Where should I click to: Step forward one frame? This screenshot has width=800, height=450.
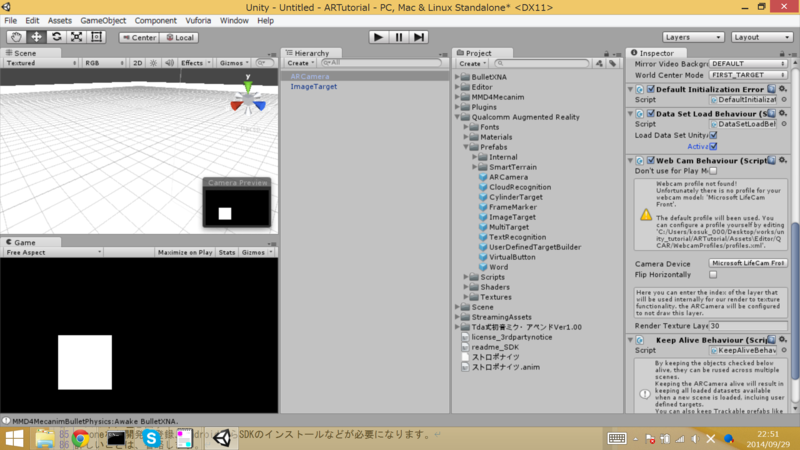418,37
